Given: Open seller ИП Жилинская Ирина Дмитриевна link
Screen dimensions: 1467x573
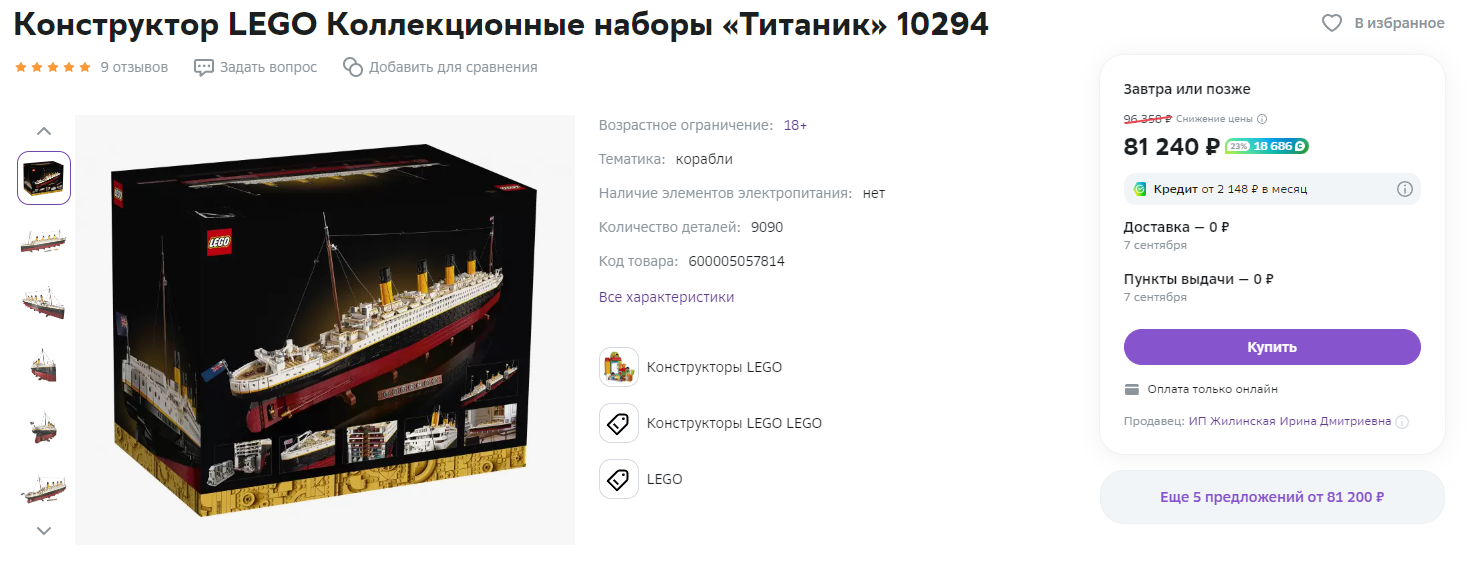Looking at the screenshot, I should pyautogui.click(x=1290, y=422).
